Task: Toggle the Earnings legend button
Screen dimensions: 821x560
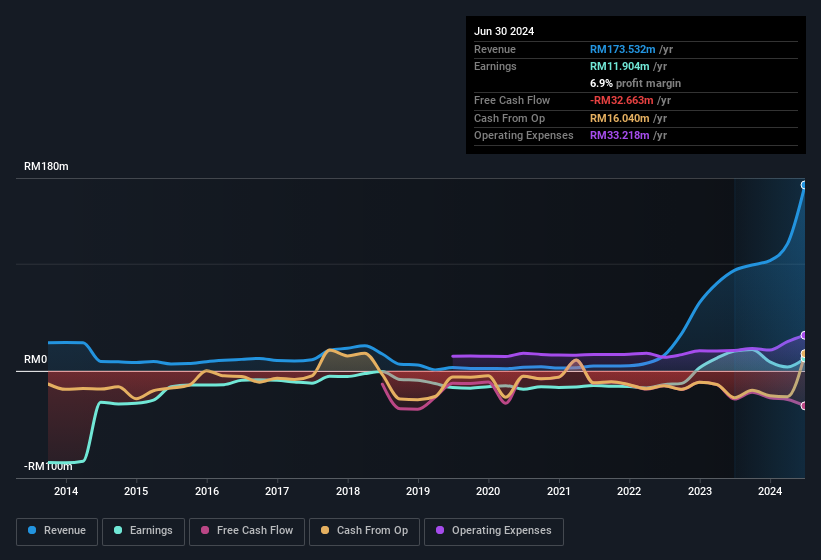Action: click(x=142, y=531)
